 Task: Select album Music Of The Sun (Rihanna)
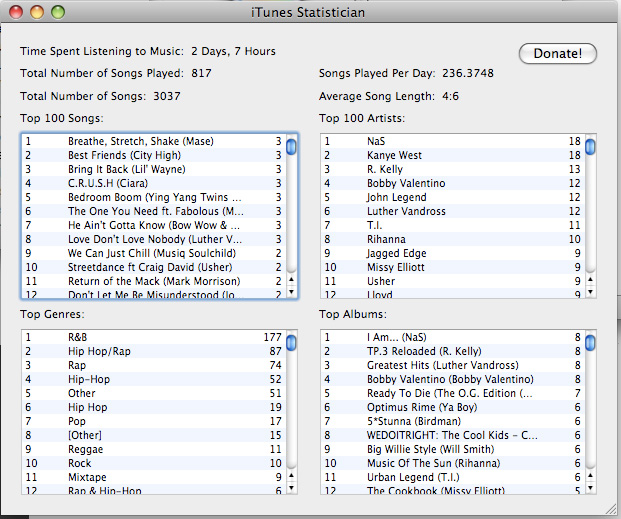click(x=453, y=463)
